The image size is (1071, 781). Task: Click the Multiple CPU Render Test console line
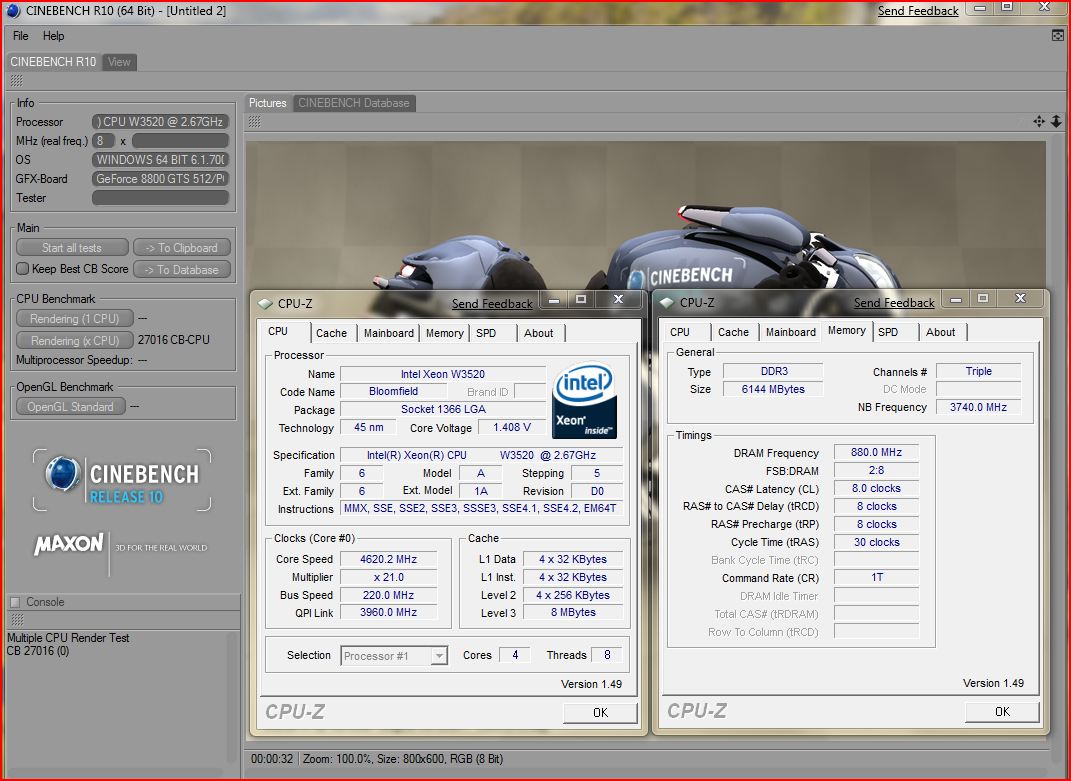pos(68,638)
